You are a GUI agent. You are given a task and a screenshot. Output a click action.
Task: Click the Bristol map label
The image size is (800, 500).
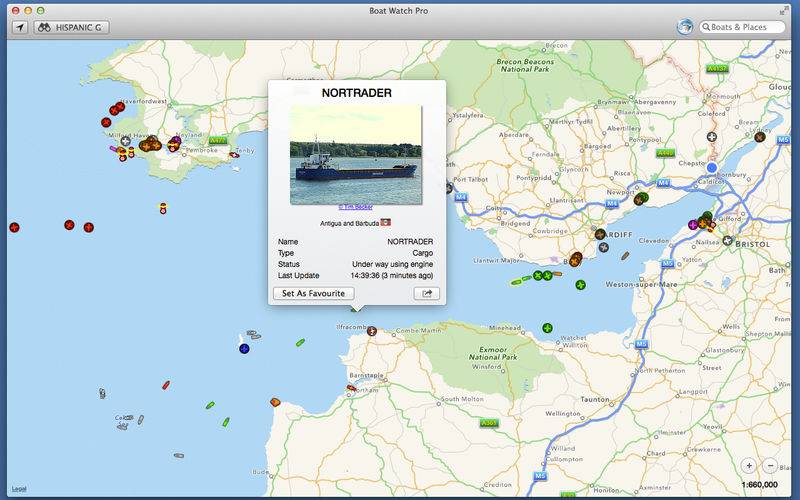pos(753,244)
